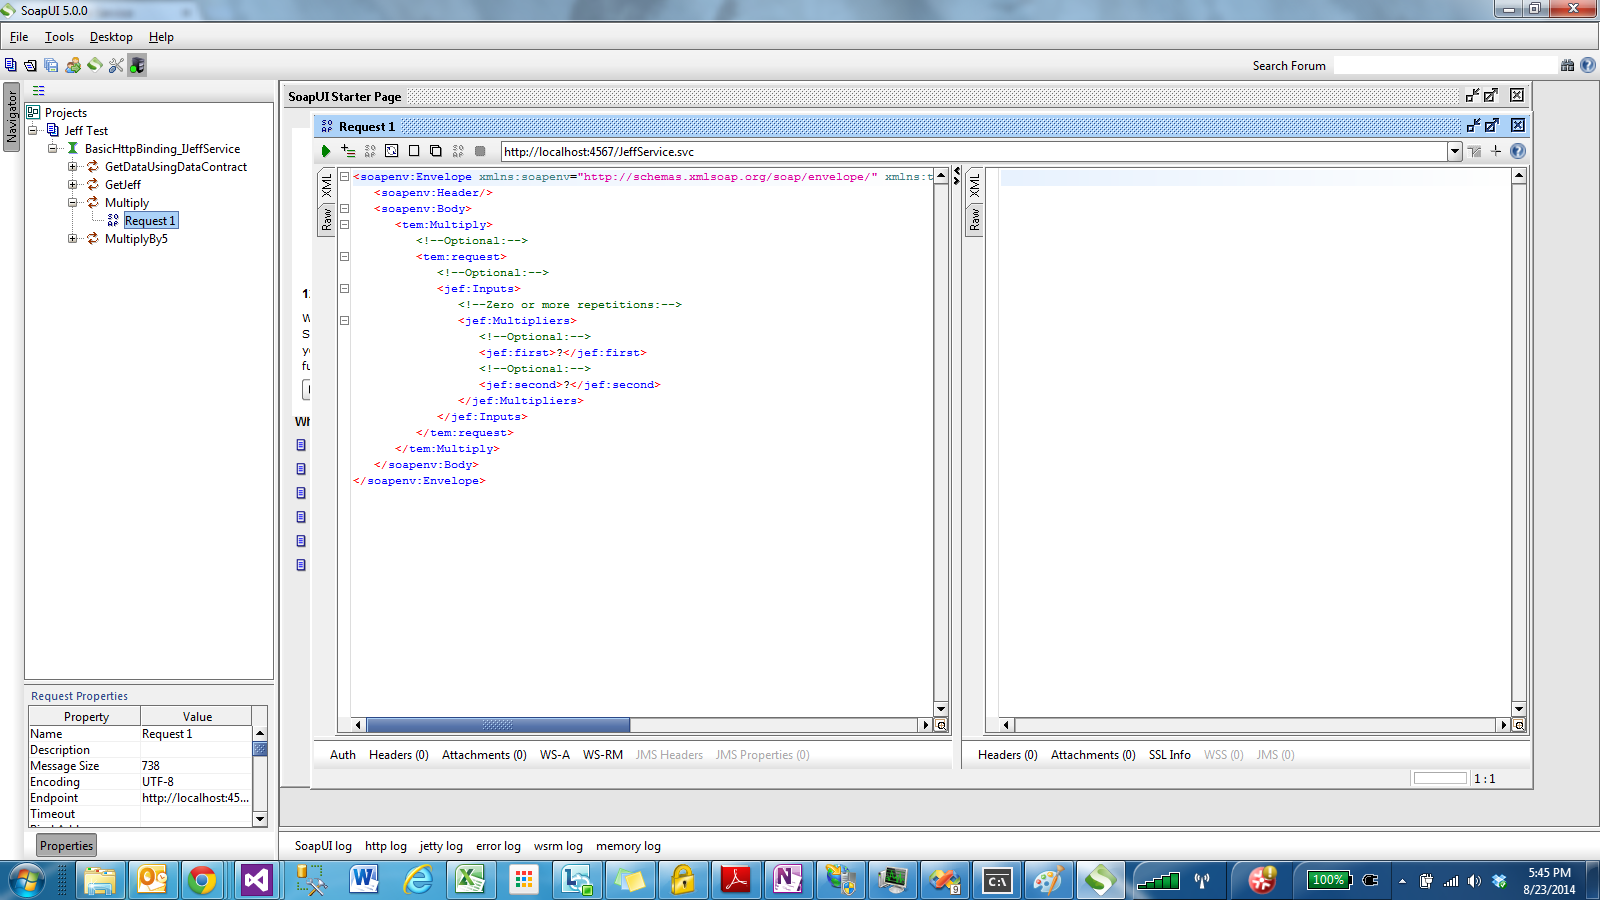Click the copy XML icon in the request toolbar

click(x=436, y=151)
